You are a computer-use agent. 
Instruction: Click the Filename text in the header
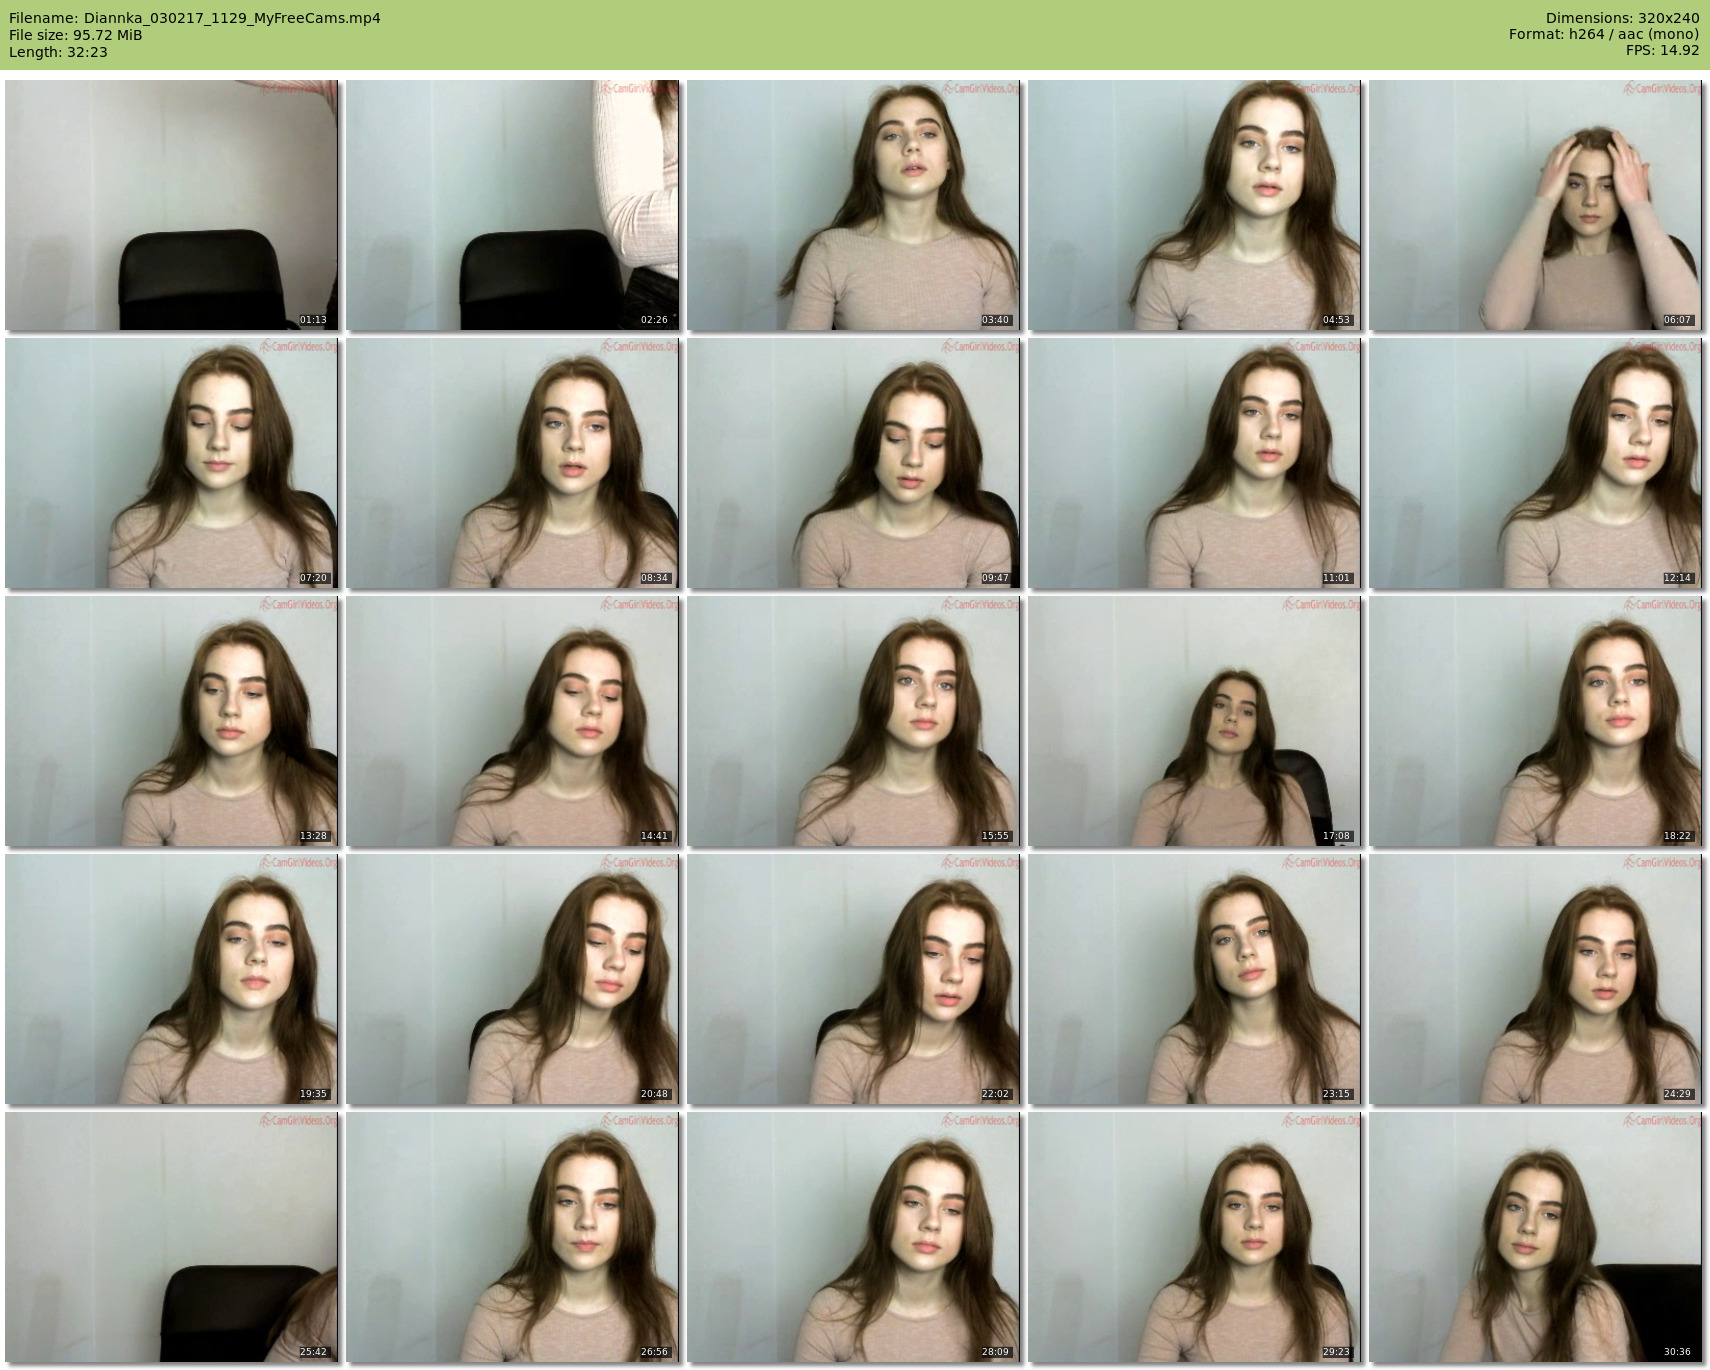(x=194, y=18)
